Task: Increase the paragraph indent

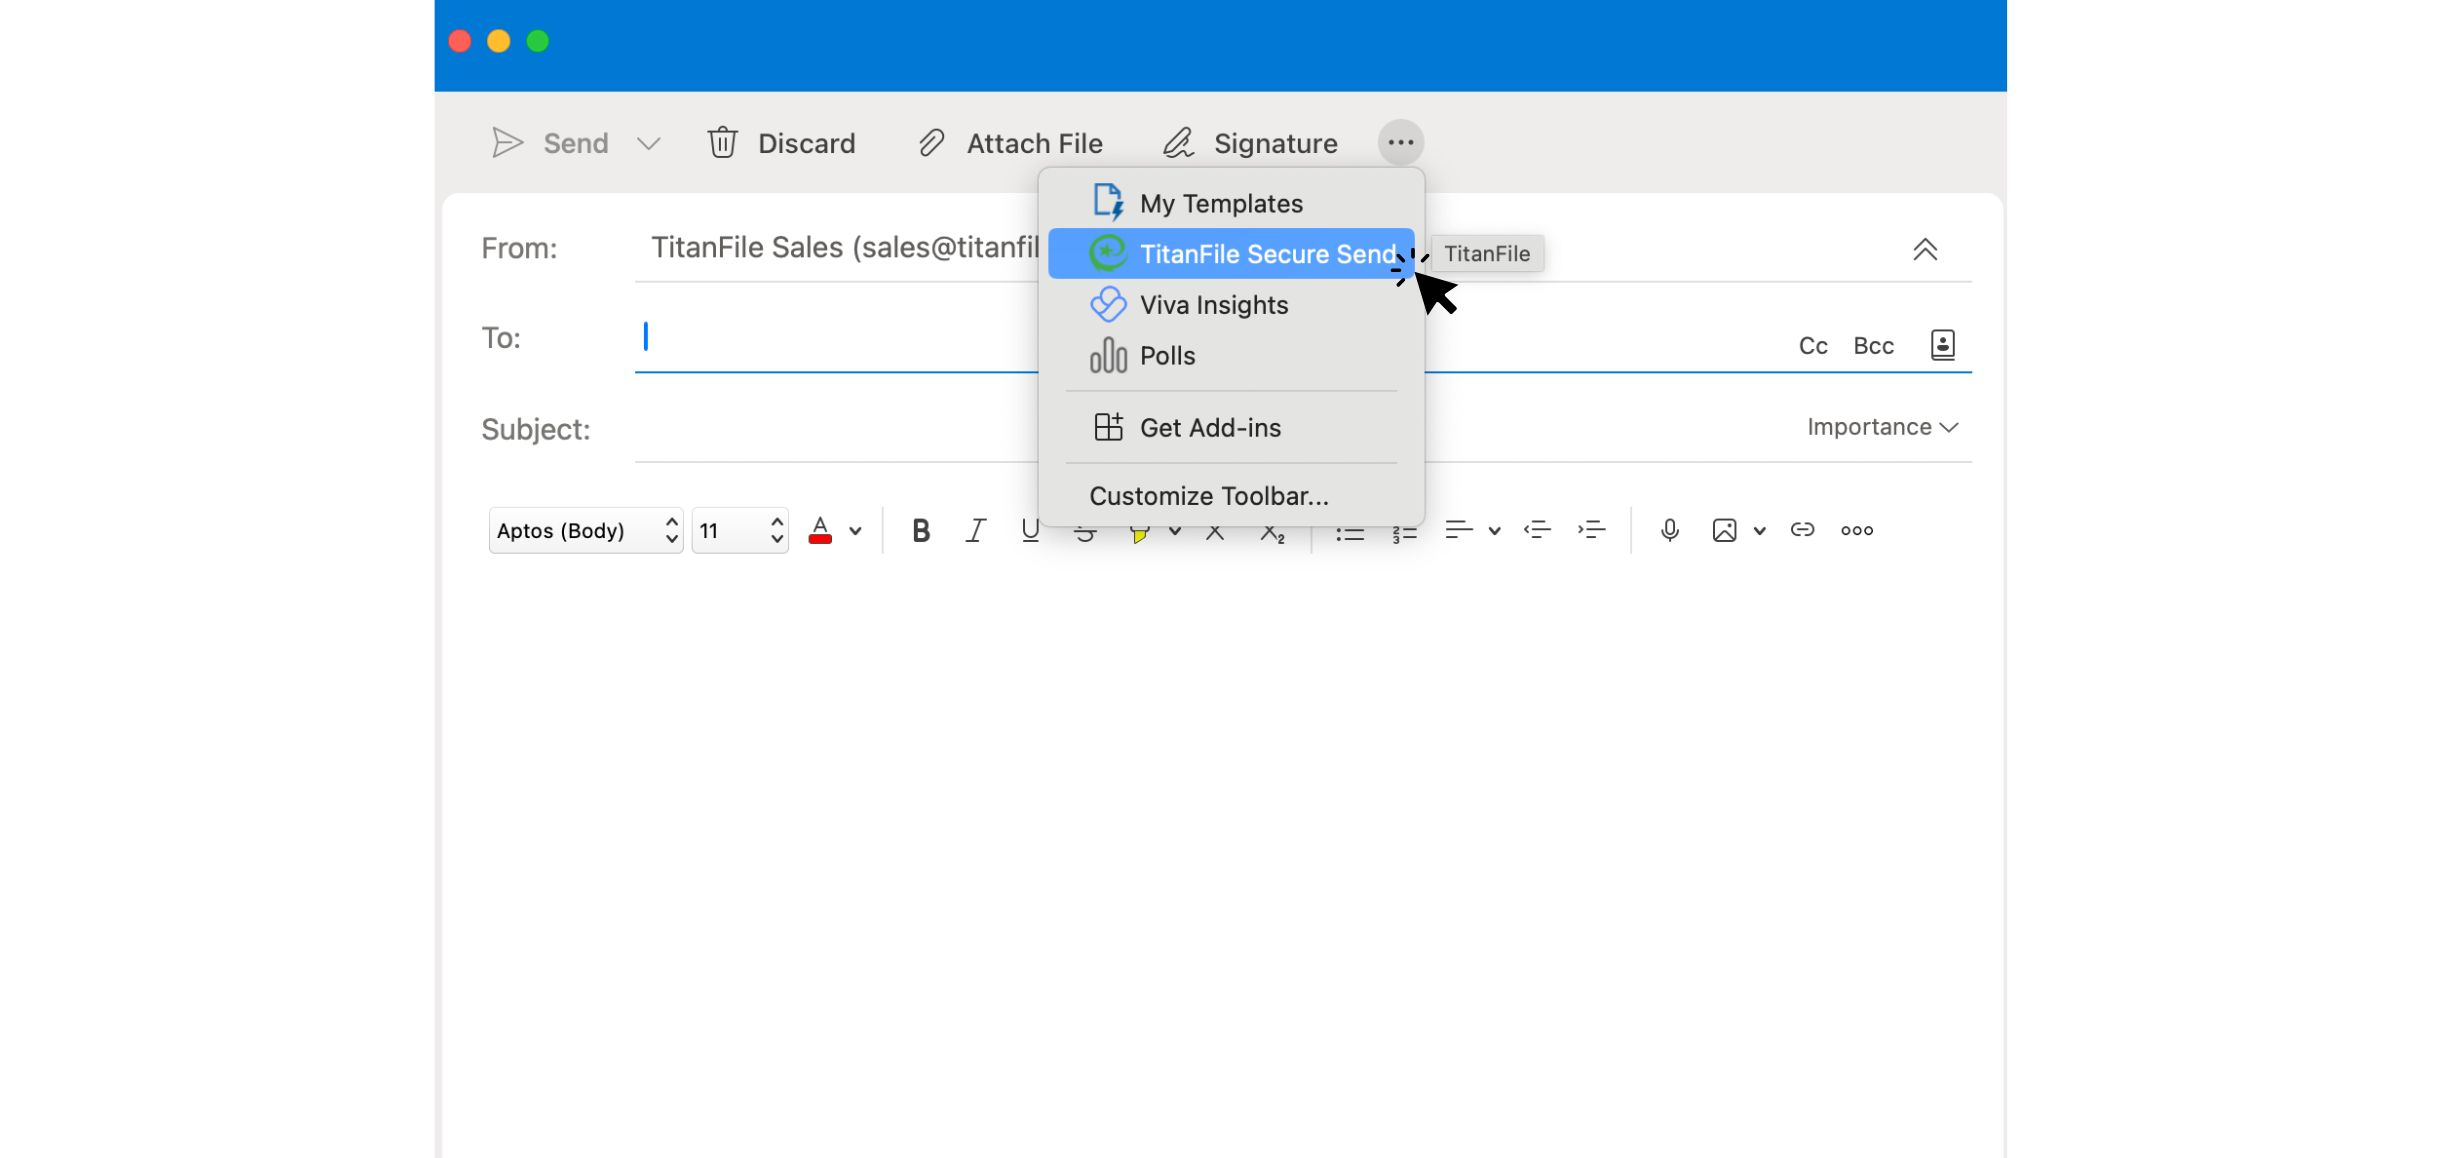Action: tap(1591, 530)
